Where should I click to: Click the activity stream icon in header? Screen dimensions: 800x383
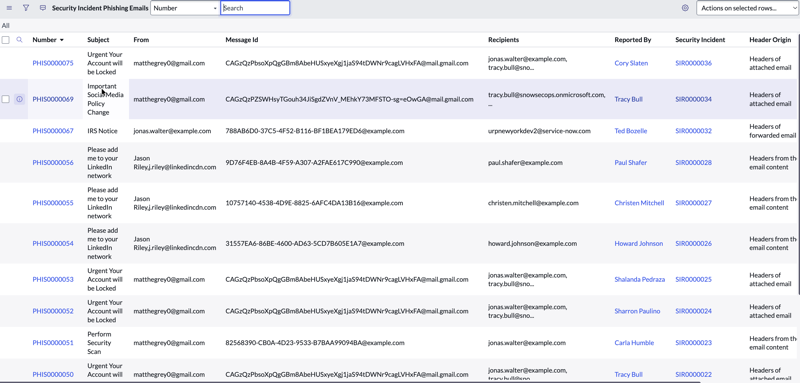click(x=43, y=8)
